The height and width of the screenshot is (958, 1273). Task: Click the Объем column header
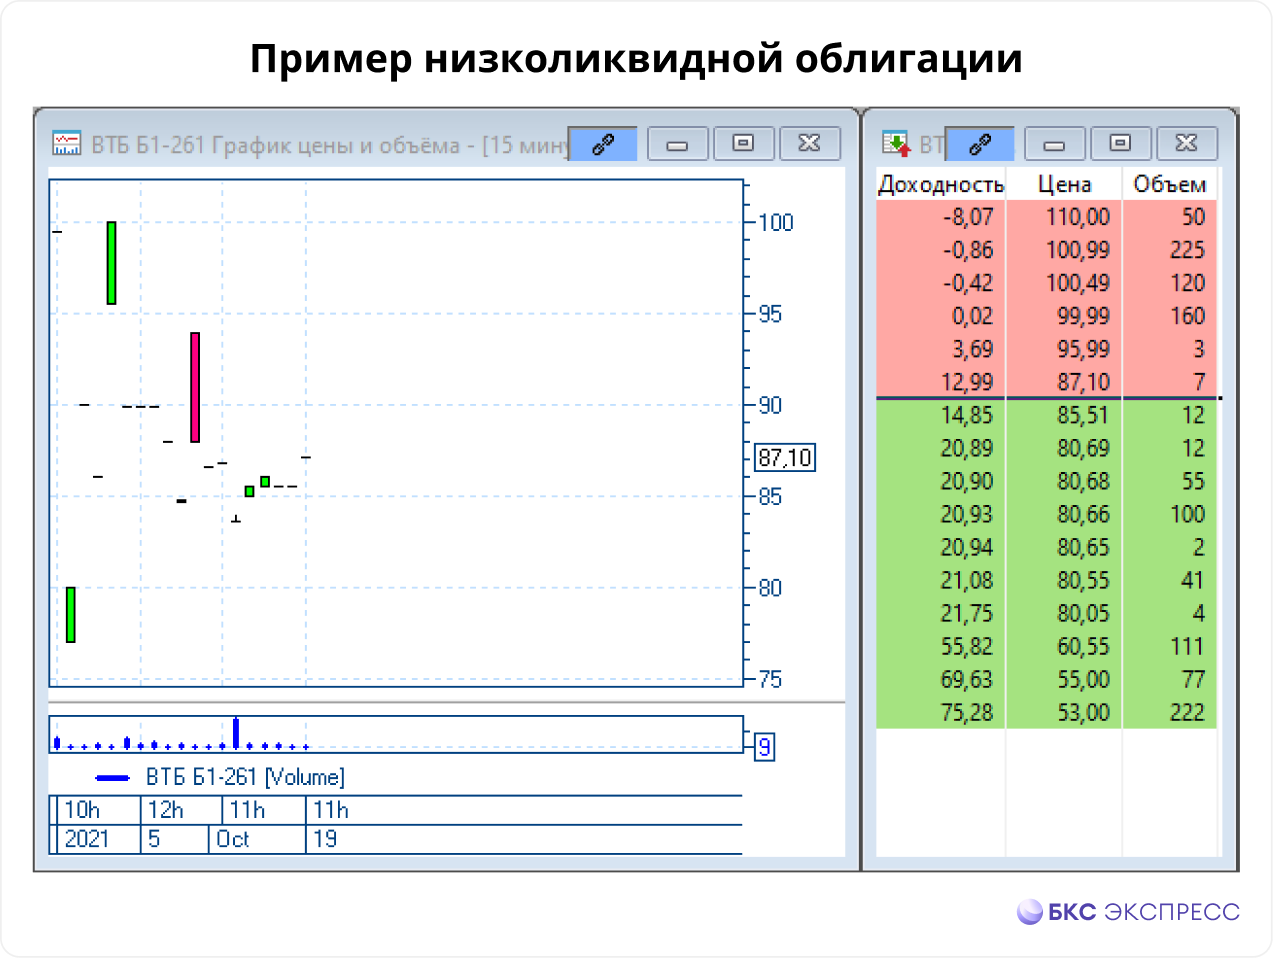point(1169,184)
